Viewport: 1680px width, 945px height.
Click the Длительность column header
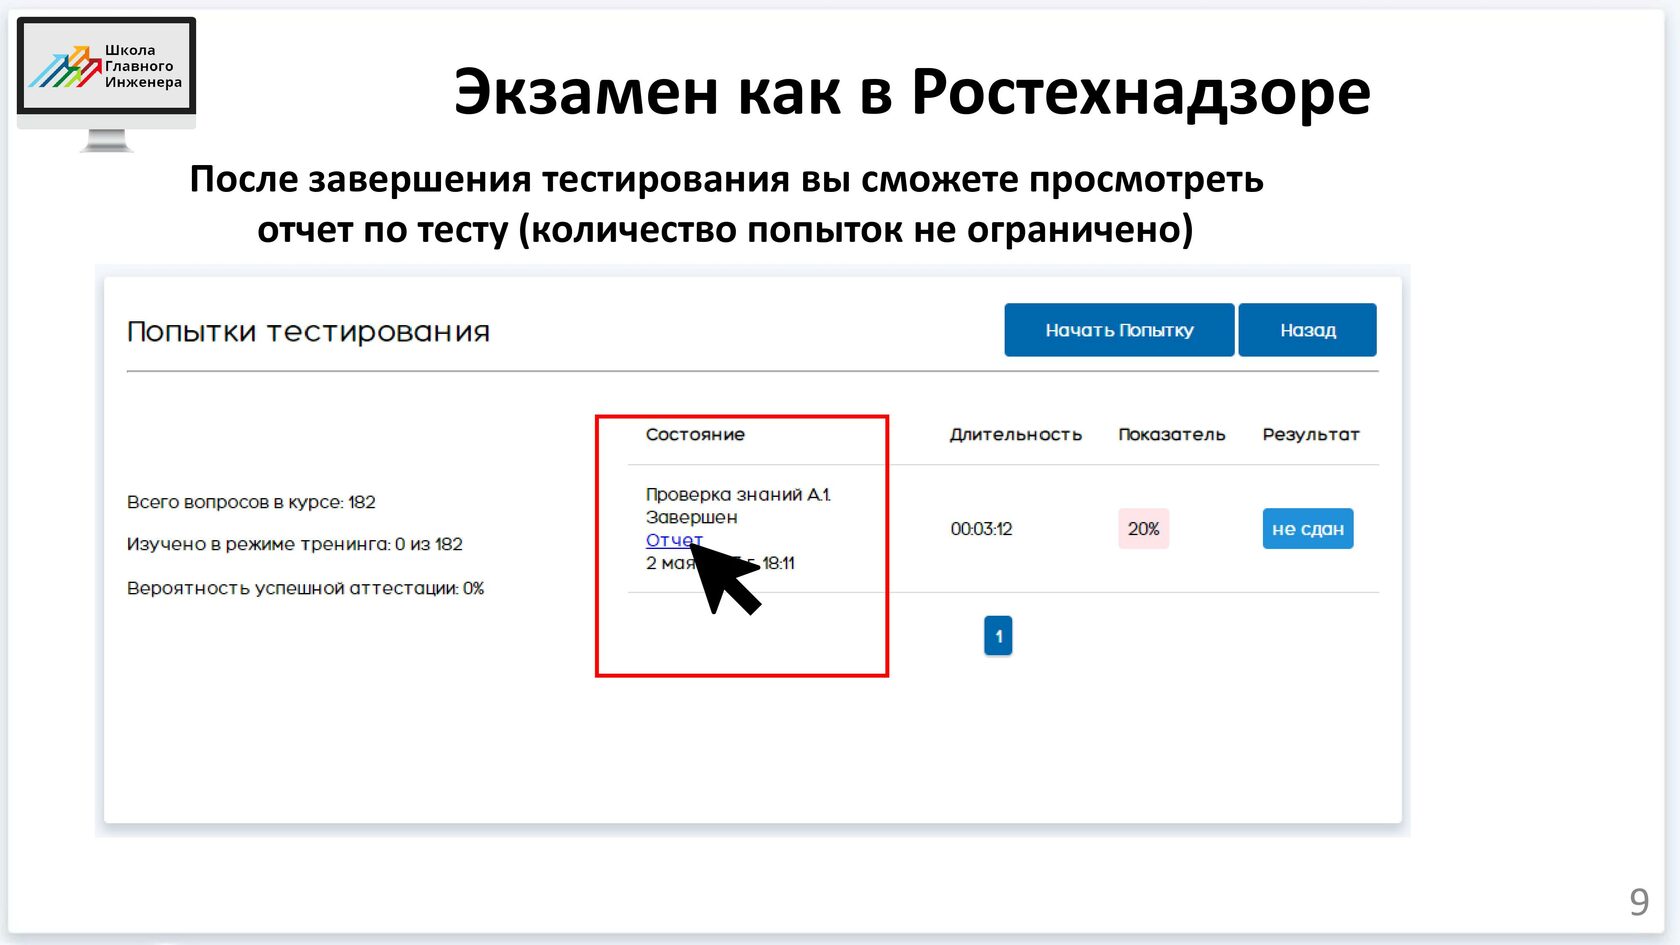(x=1015, y=434)
